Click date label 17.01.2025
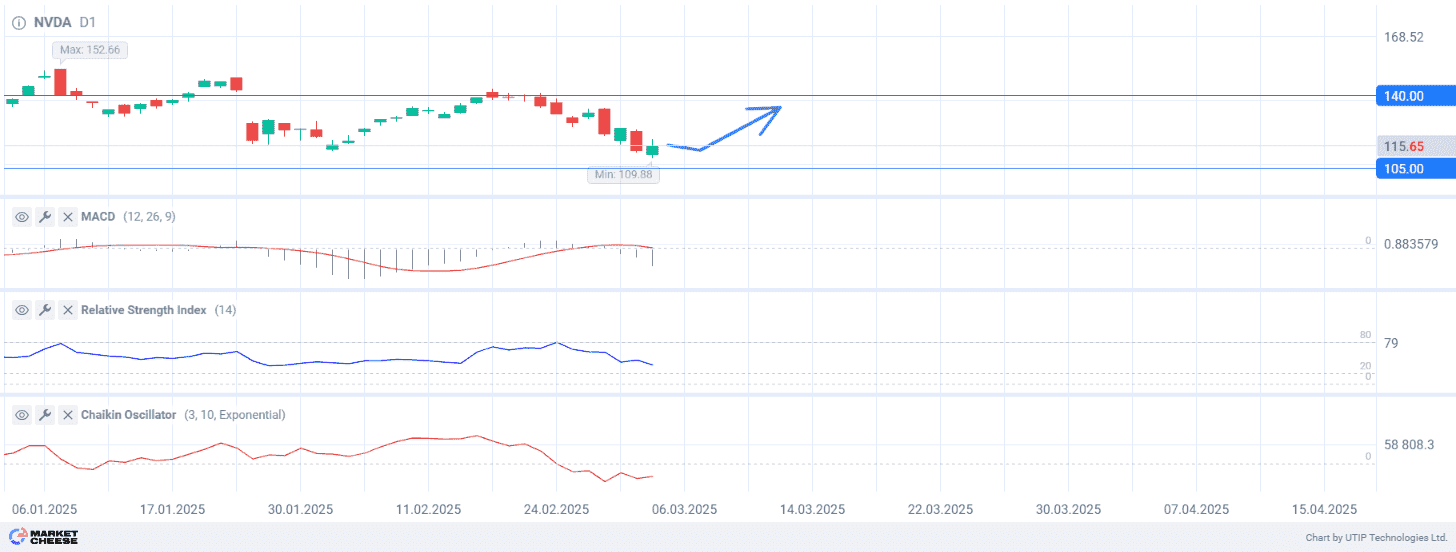The image size is (1456, 552). (x=172, y=509)
